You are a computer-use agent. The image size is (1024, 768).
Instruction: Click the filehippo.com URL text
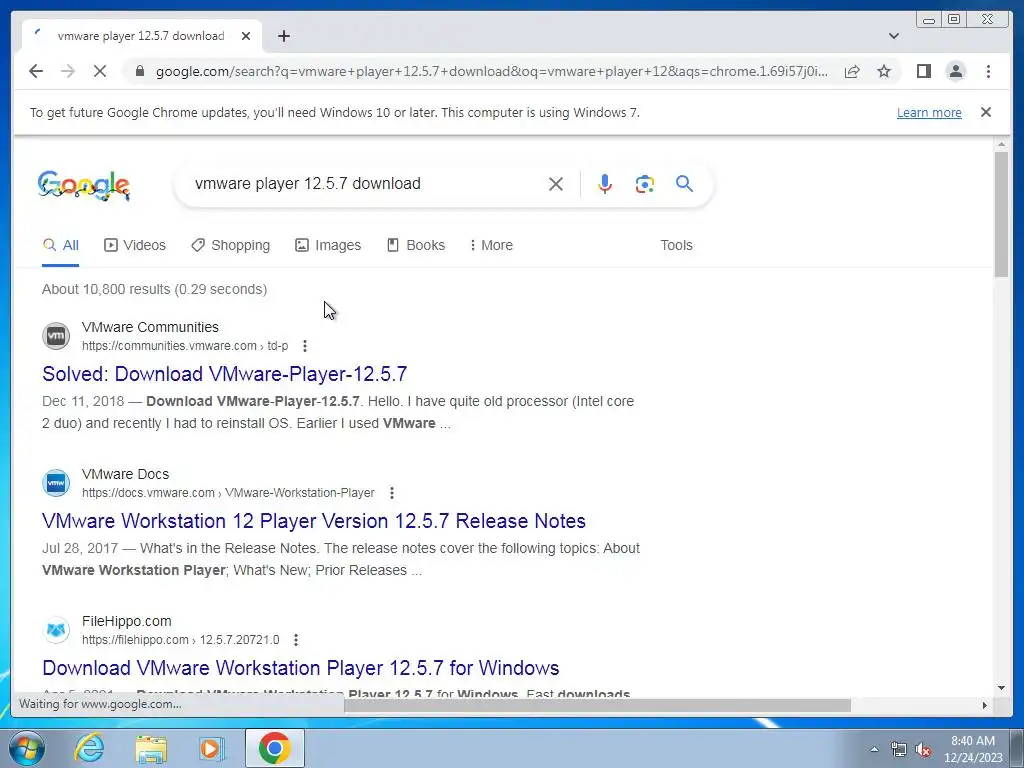(x=180, y=640)
